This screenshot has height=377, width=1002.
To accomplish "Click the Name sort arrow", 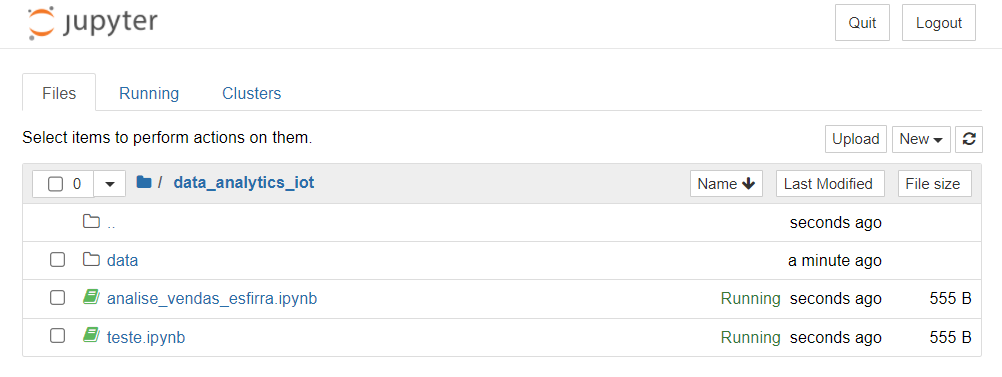I will [748, 184].
